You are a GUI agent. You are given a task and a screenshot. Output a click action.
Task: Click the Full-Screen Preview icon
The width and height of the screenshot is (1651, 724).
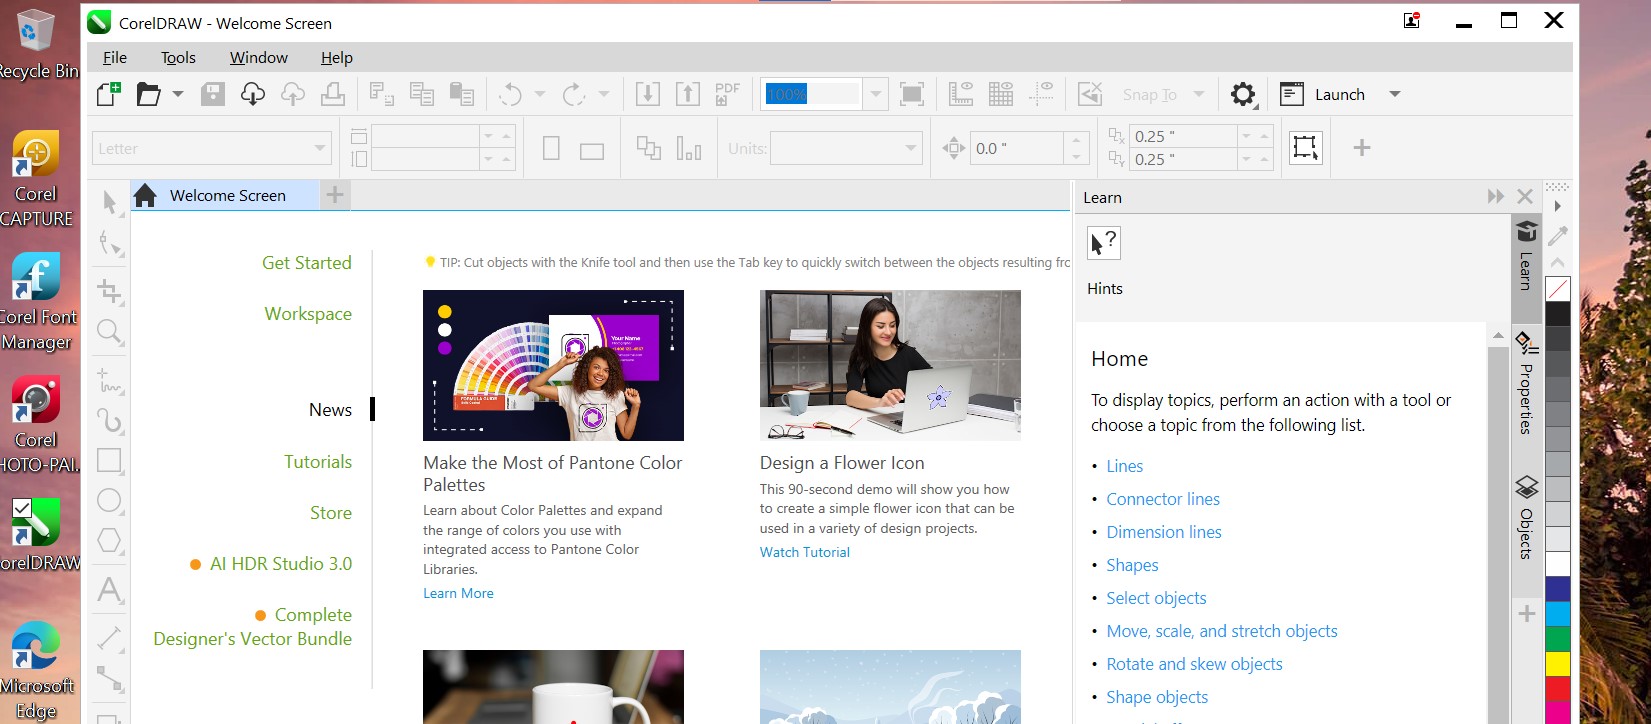coord(911,94)
